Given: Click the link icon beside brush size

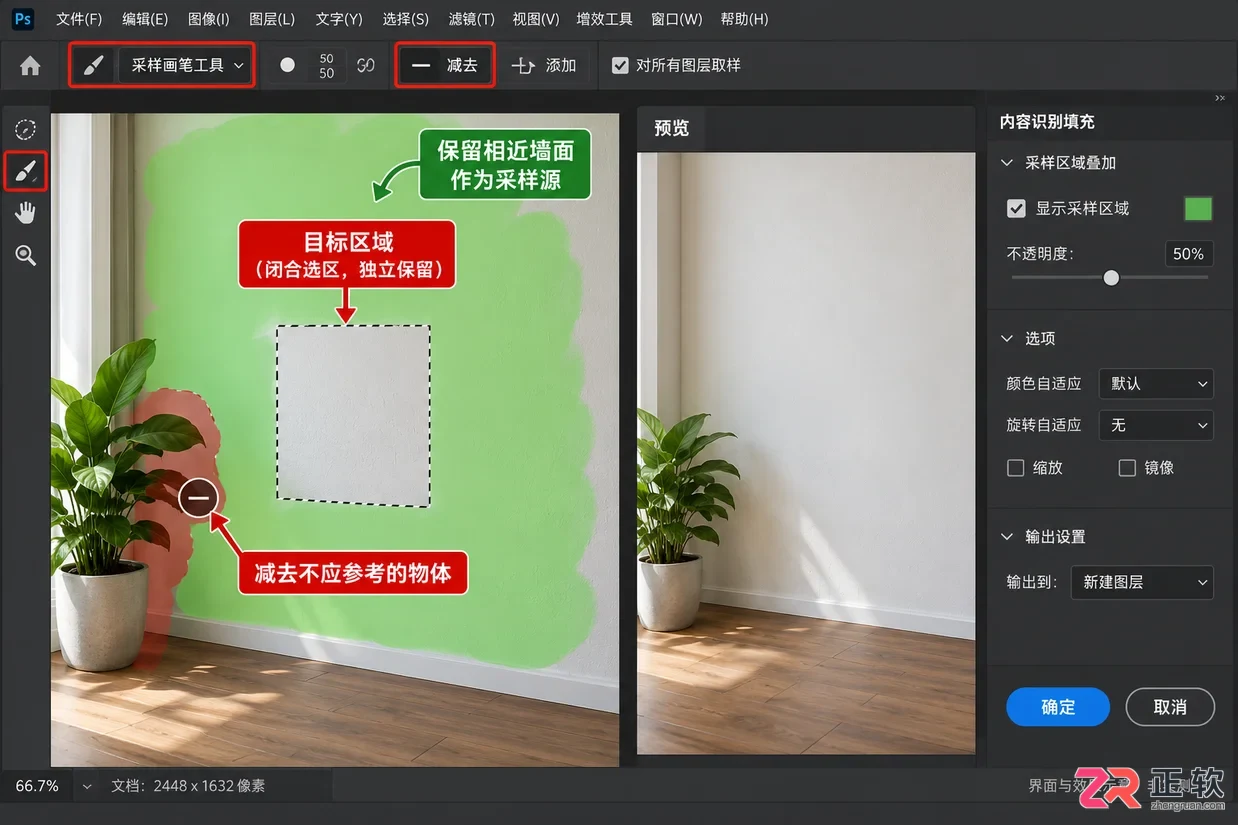Looking at the screenshot, I should (x=366, y=65).
